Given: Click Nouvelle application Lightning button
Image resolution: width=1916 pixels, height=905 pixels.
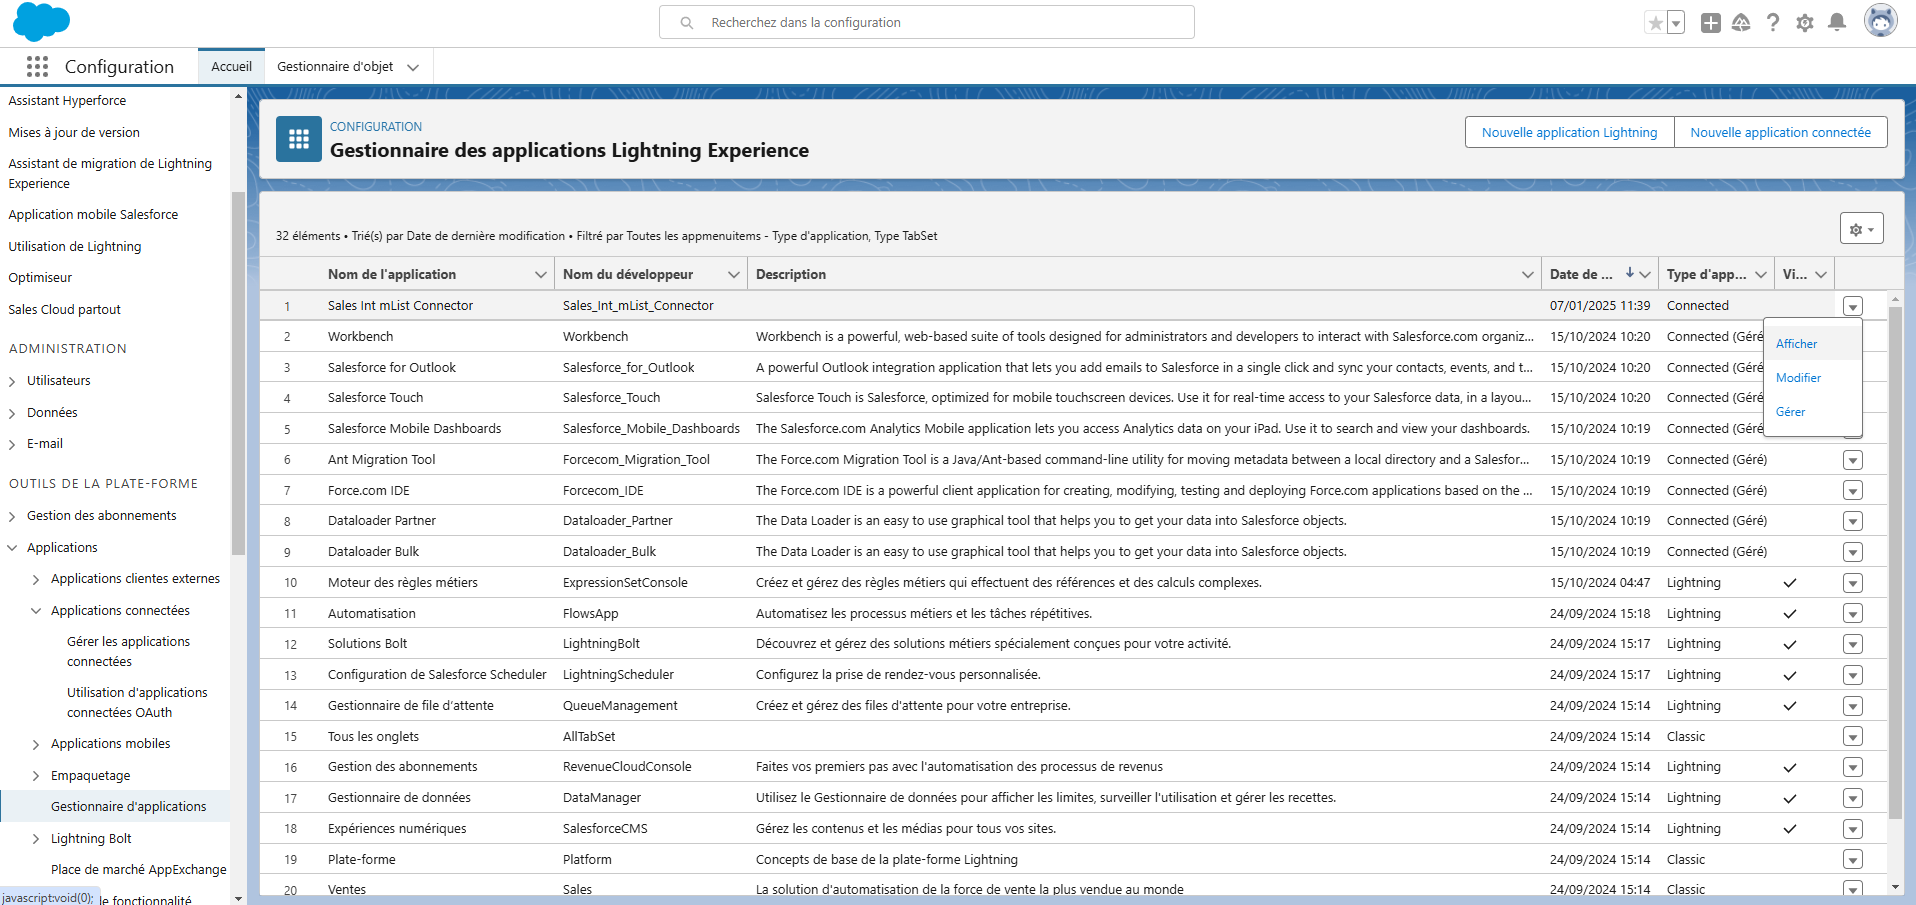Looking at the screenshot, I should [1569, 132].
